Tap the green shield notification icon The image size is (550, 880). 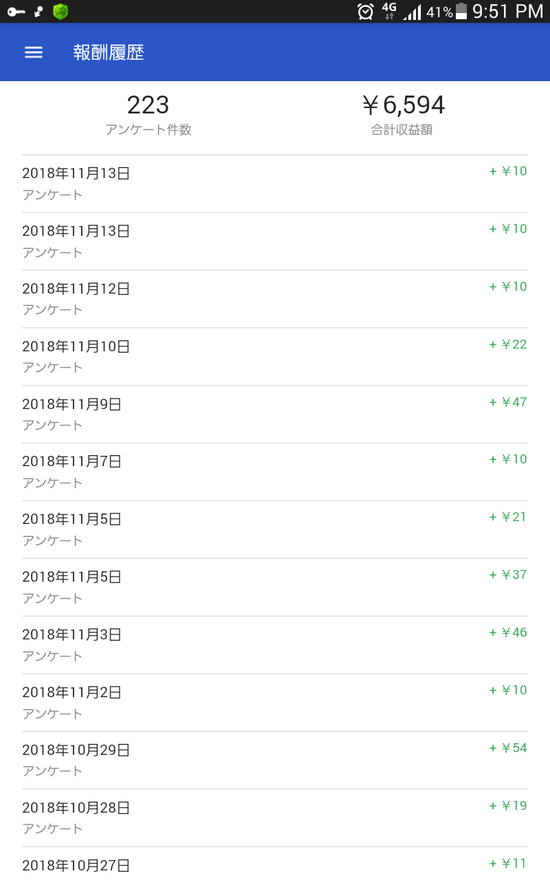pyautogui.click(x=61, y=11)
